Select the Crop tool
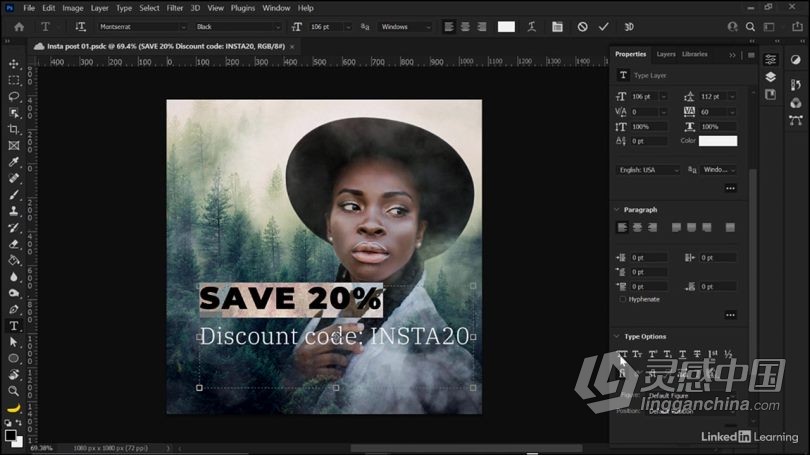 click(14, 129)
